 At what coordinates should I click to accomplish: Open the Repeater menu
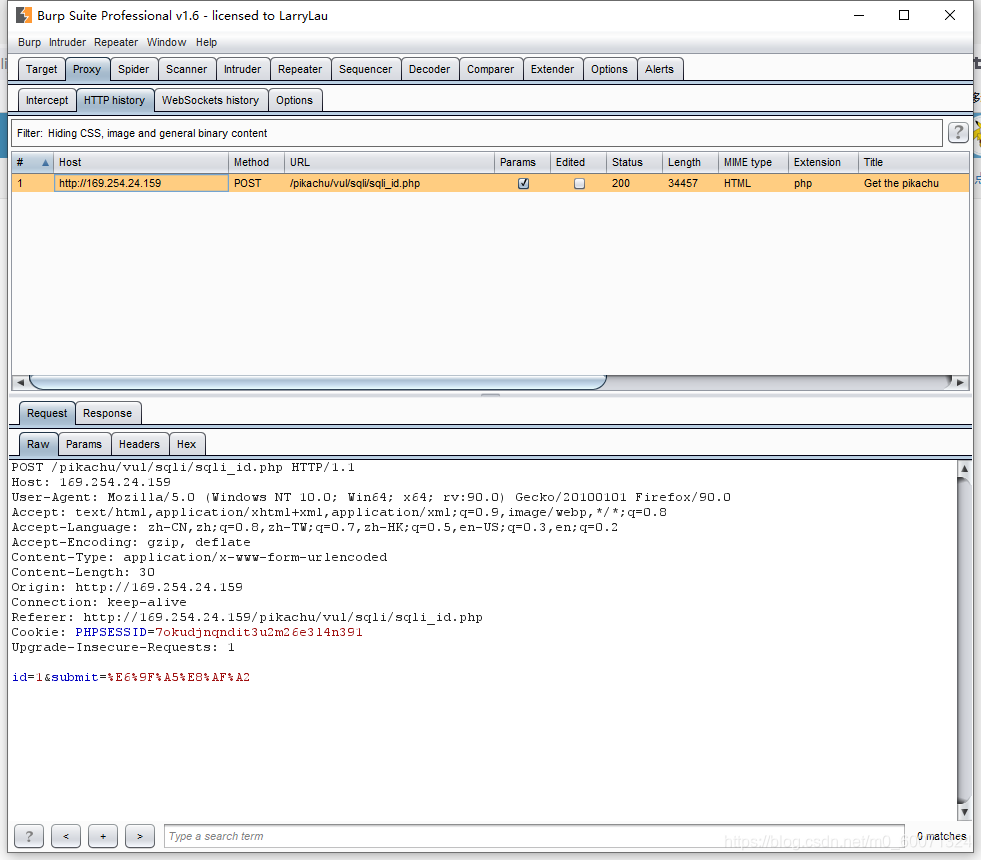(116, 43)
